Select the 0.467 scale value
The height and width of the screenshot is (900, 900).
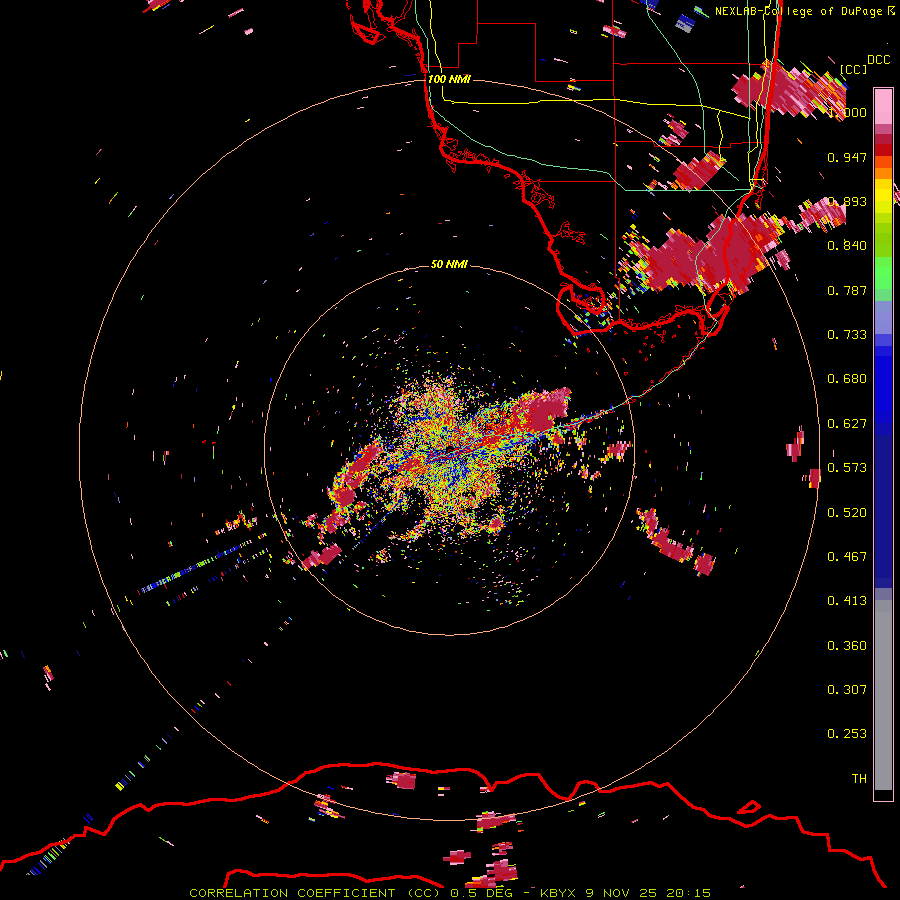pos(847,557)
